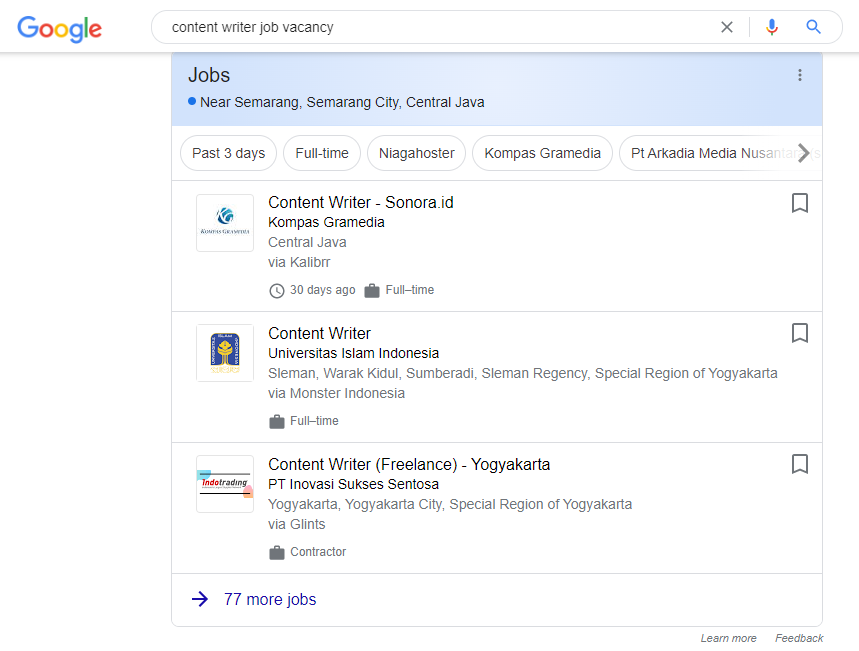859x651 pixels.
Task: Open Jobs panel three-dot options menu
Action: [x=799, y=75]
